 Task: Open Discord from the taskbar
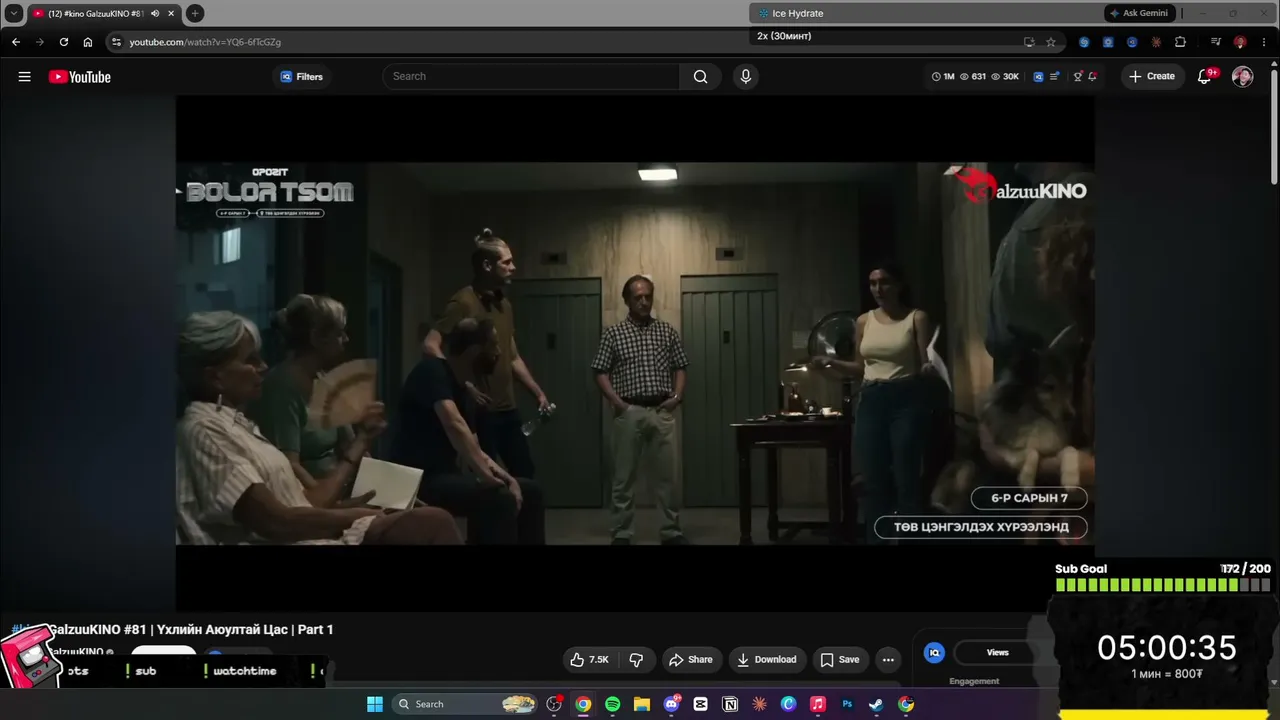pyautogui.click(x=671, y=704)
